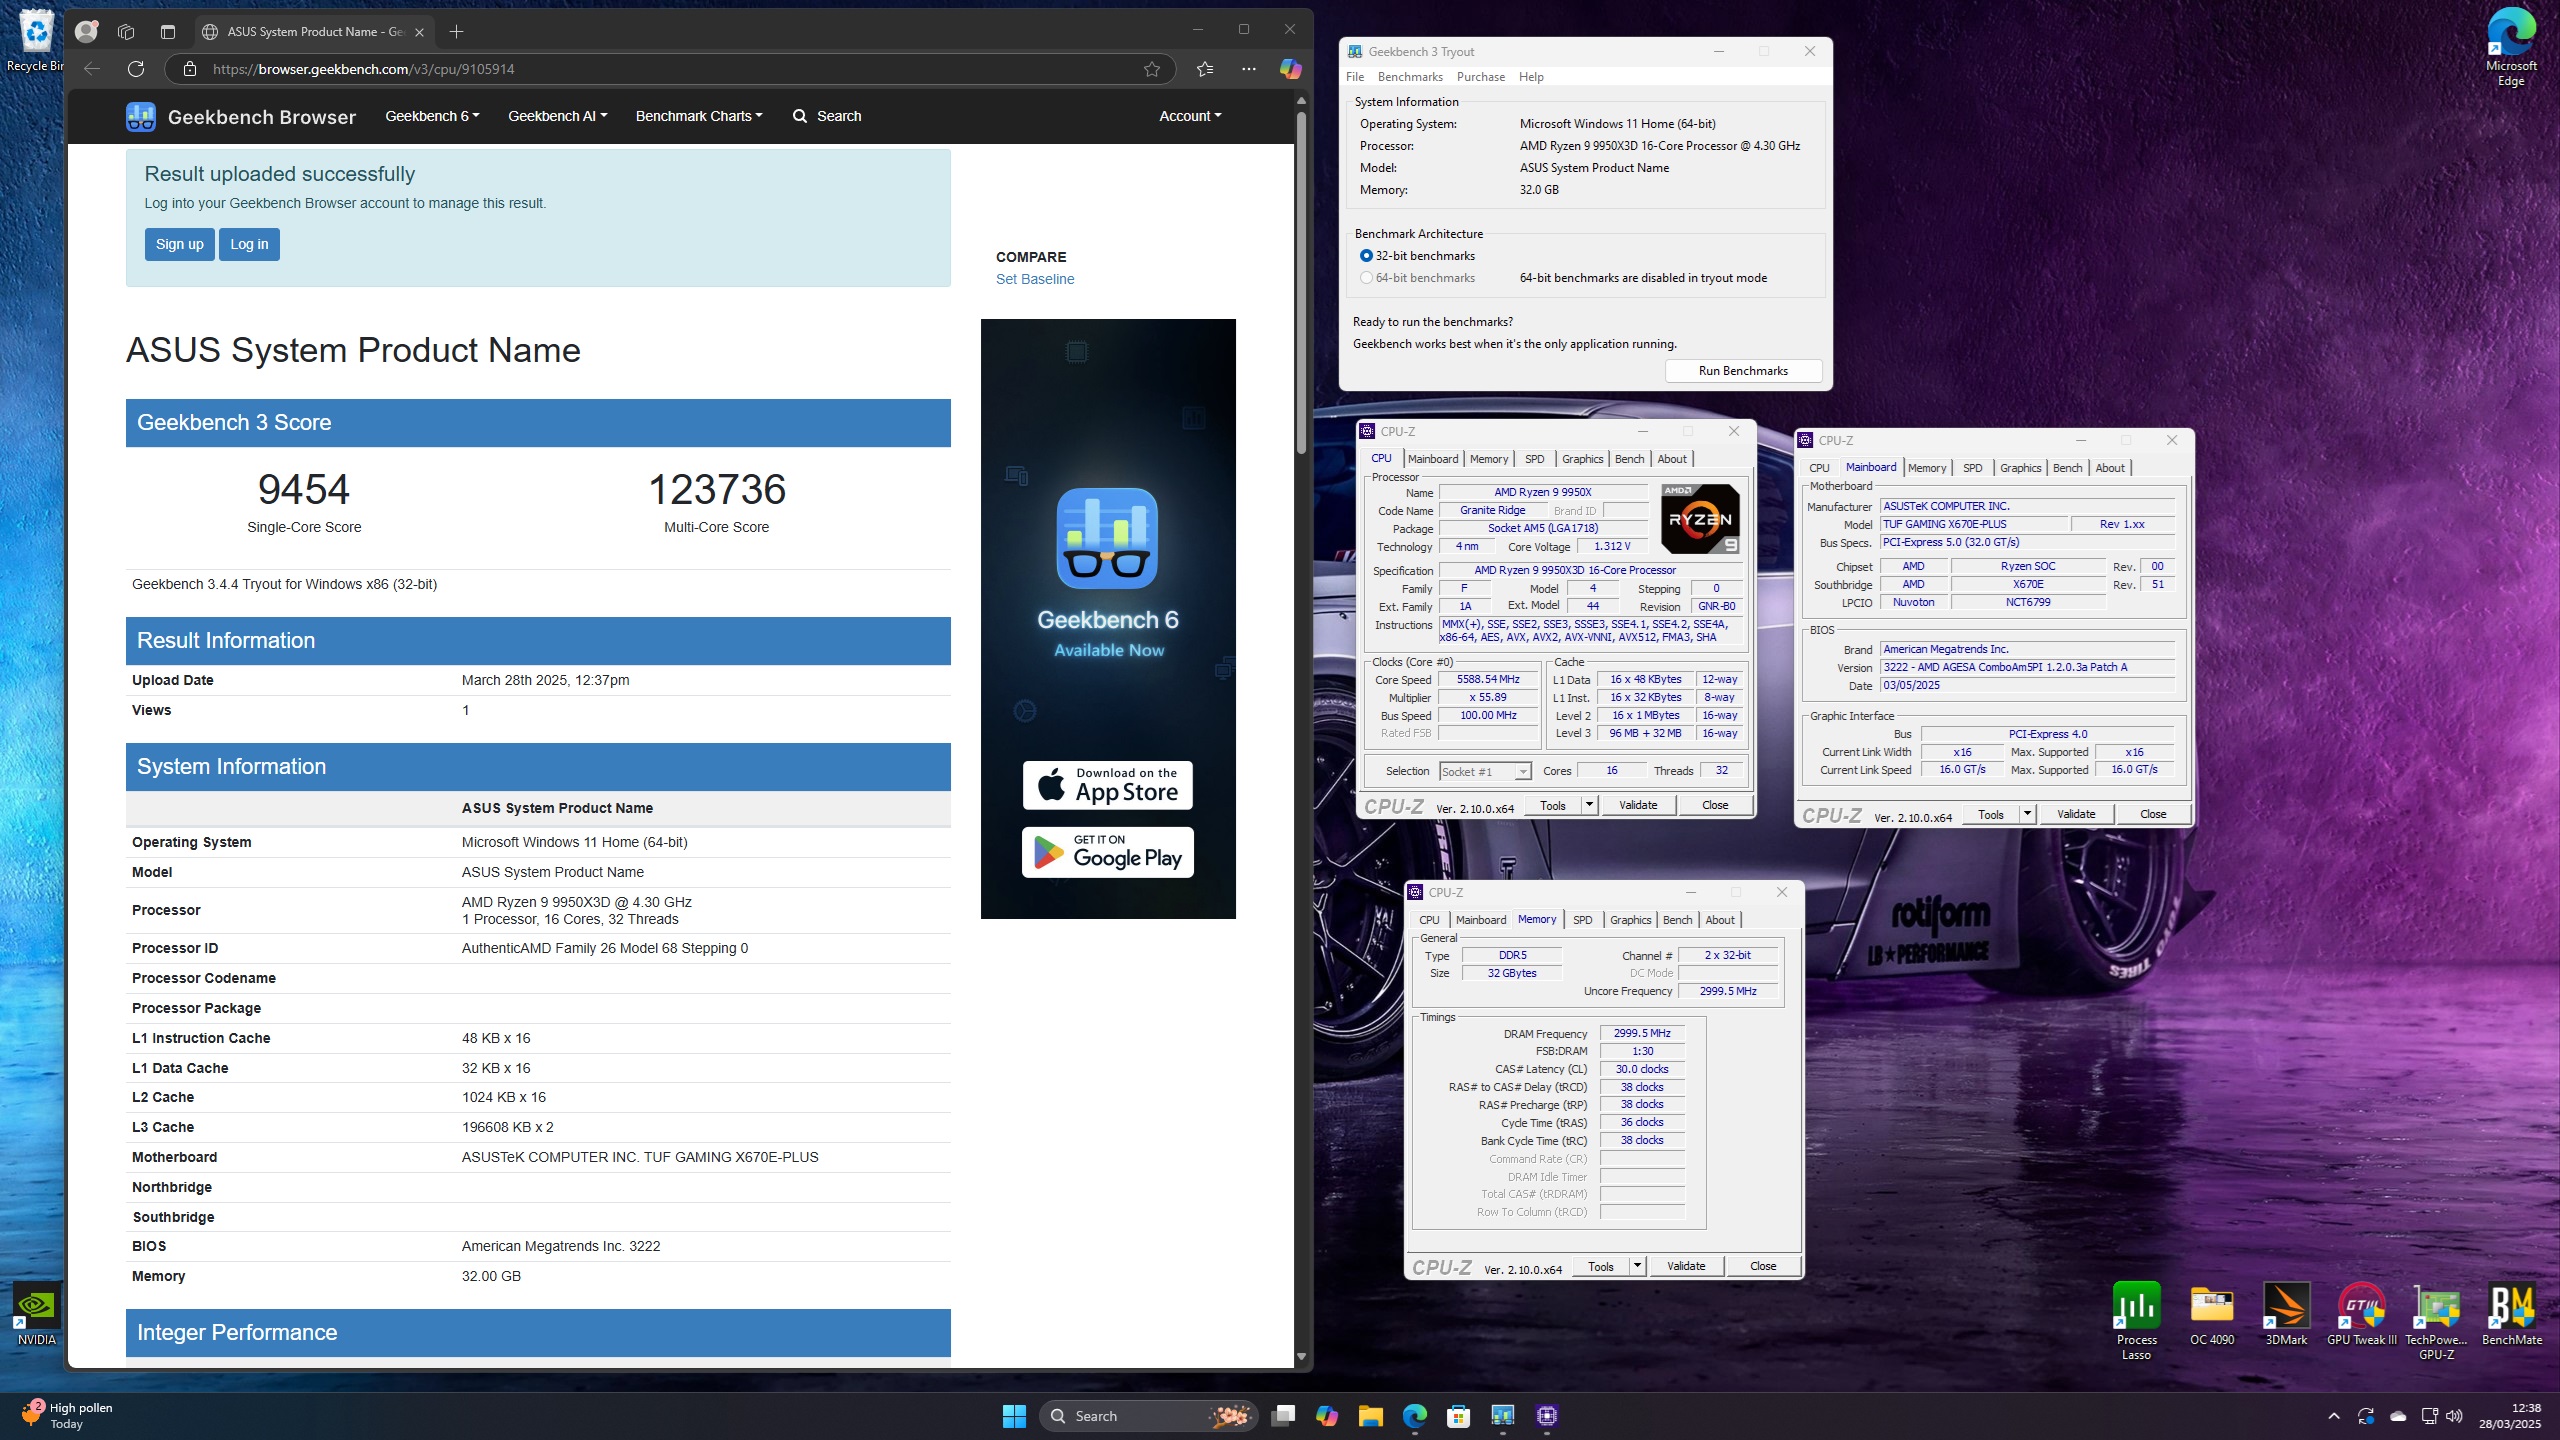
Task: Open Task View from taskbar
Action: point(1283,1416)
